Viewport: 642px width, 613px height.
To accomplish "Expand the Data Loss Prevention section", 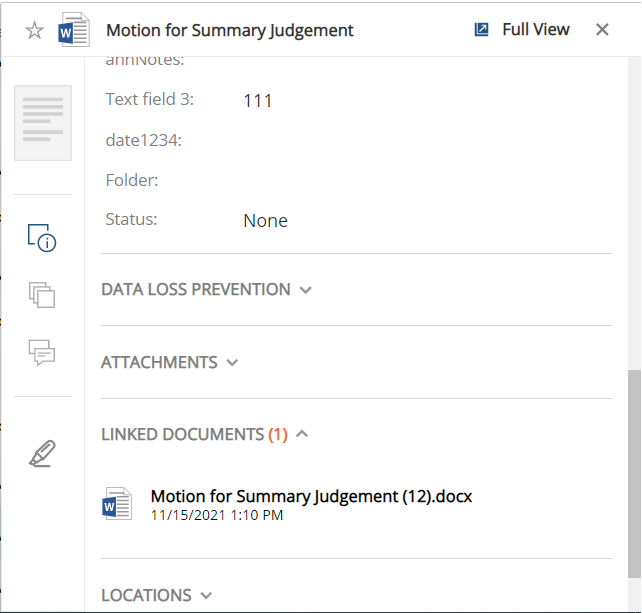I will click(206, 290).
